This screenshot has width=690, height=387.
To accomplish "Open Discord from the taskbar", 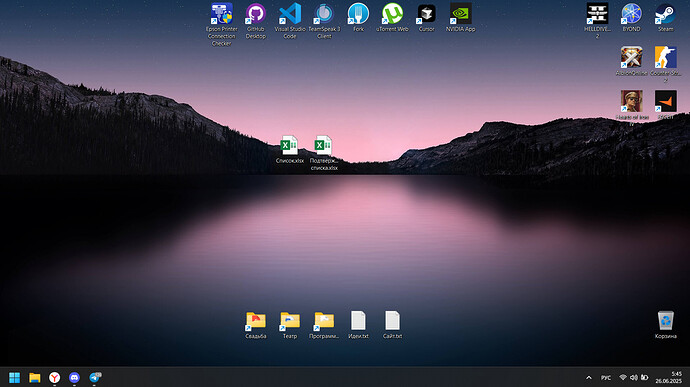I will point(74,378).
